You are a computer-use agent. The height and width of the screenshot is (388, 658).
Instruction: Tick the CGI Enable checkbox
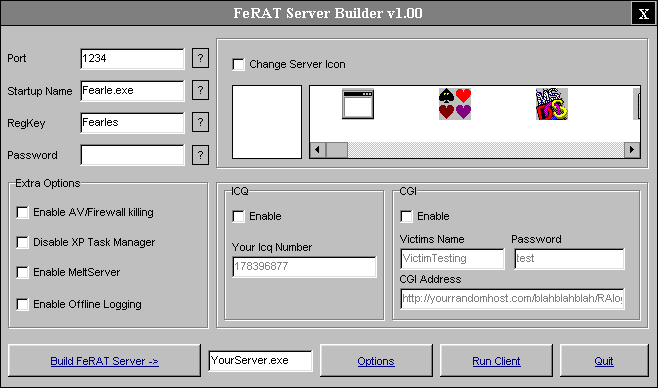point(406,216)
